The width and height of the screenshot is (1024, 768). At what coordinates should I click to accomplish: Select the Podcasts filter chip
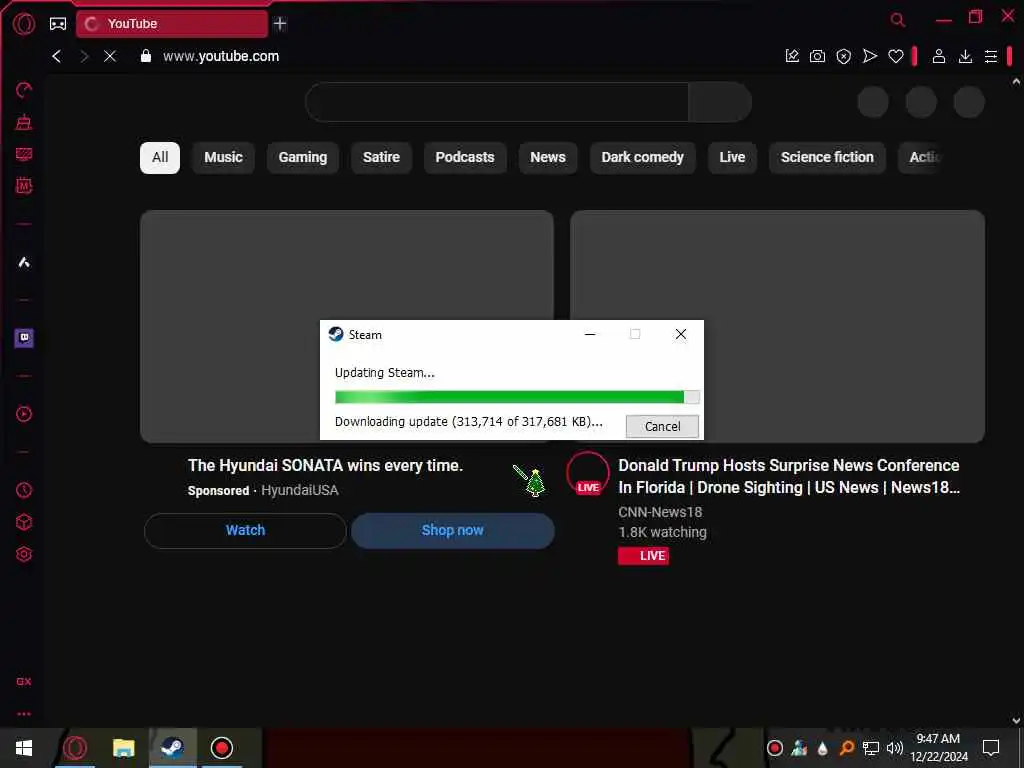(465, 157)
